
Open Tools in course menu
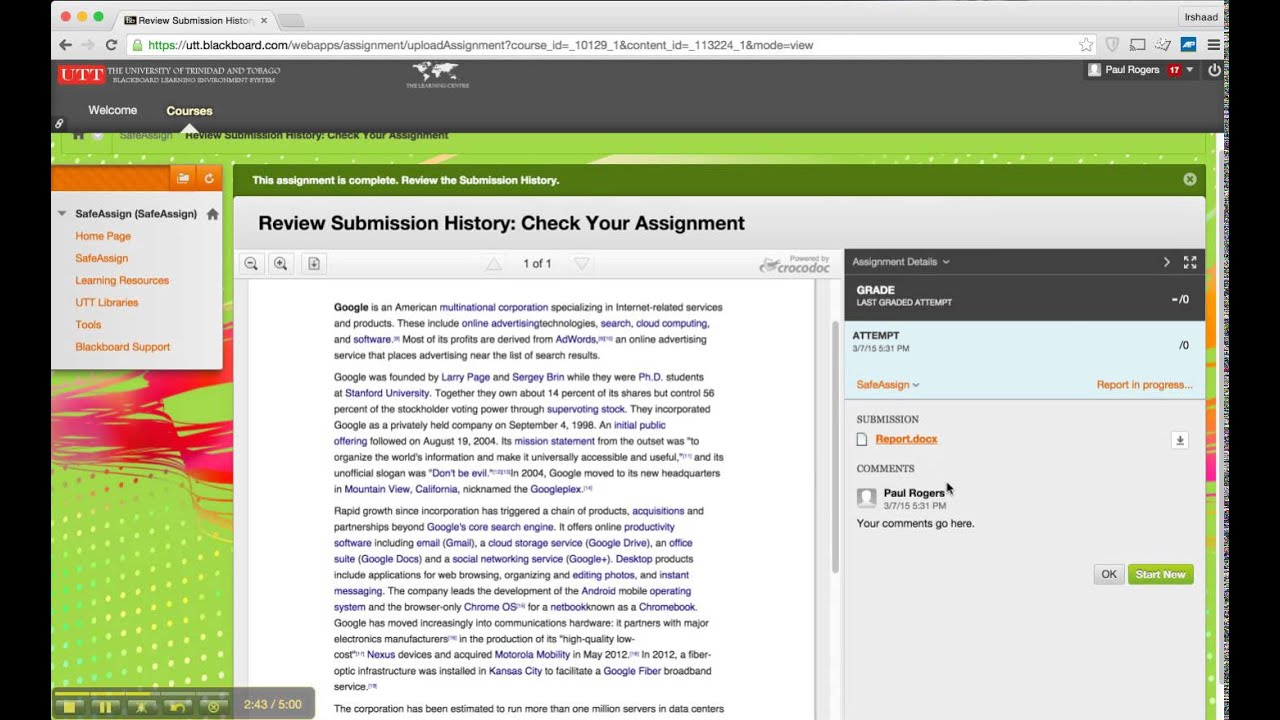click(88, 325)
